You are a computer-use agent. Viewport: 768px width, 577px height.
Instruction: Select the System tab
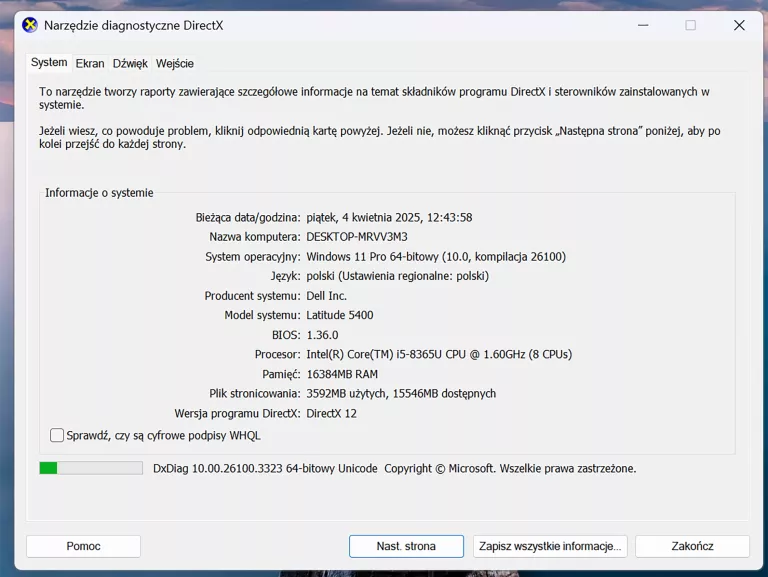[x=49, y=63]
